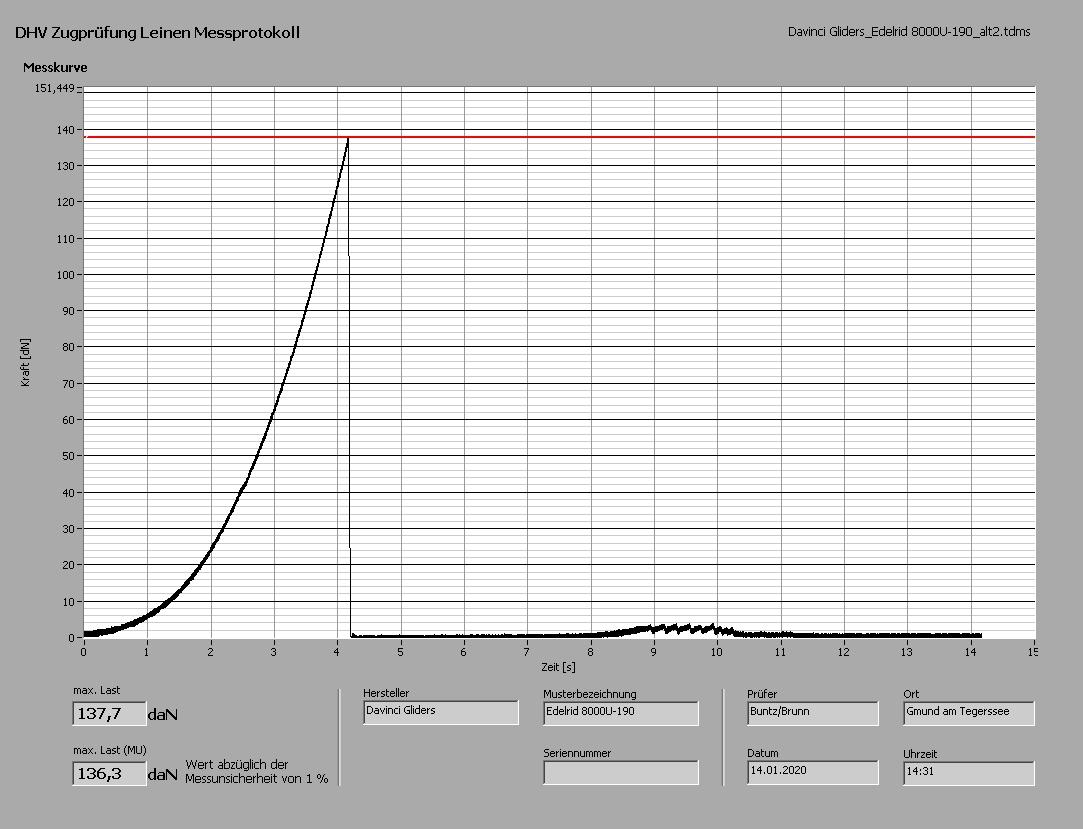Screen dimensions: 1083x829
Task: Click the 4 tick on the Zeit axis
Action: 337,651
